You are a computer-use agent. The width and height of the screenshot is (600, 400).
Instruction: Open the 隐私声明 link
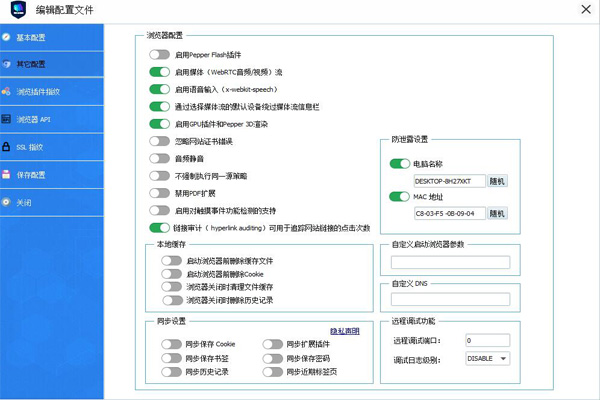(344, 331)
